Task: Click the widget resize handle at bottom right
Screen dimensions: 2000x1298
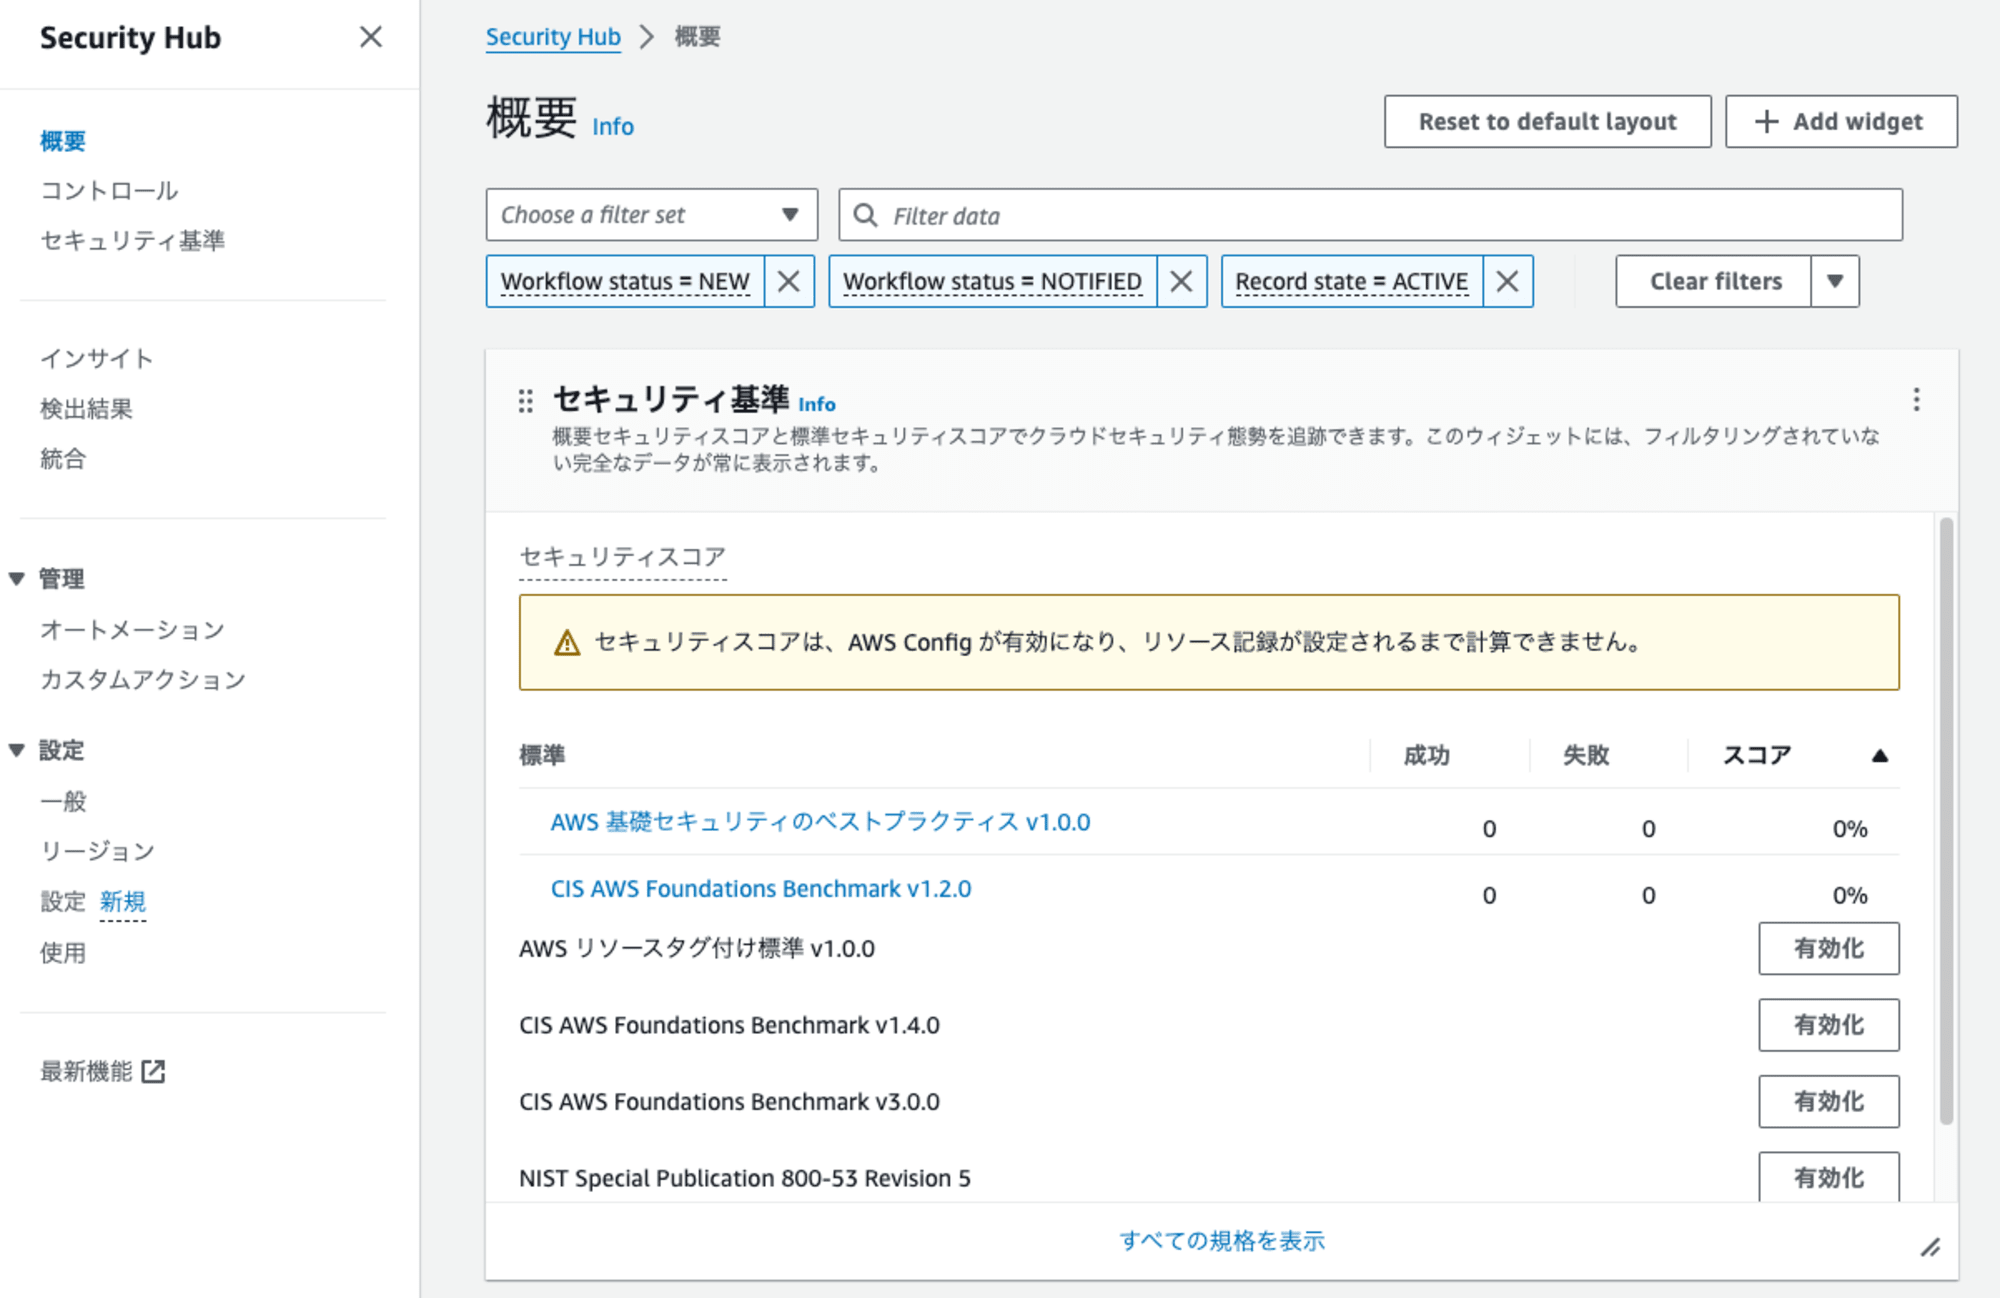Action: coord(1931,1247)
